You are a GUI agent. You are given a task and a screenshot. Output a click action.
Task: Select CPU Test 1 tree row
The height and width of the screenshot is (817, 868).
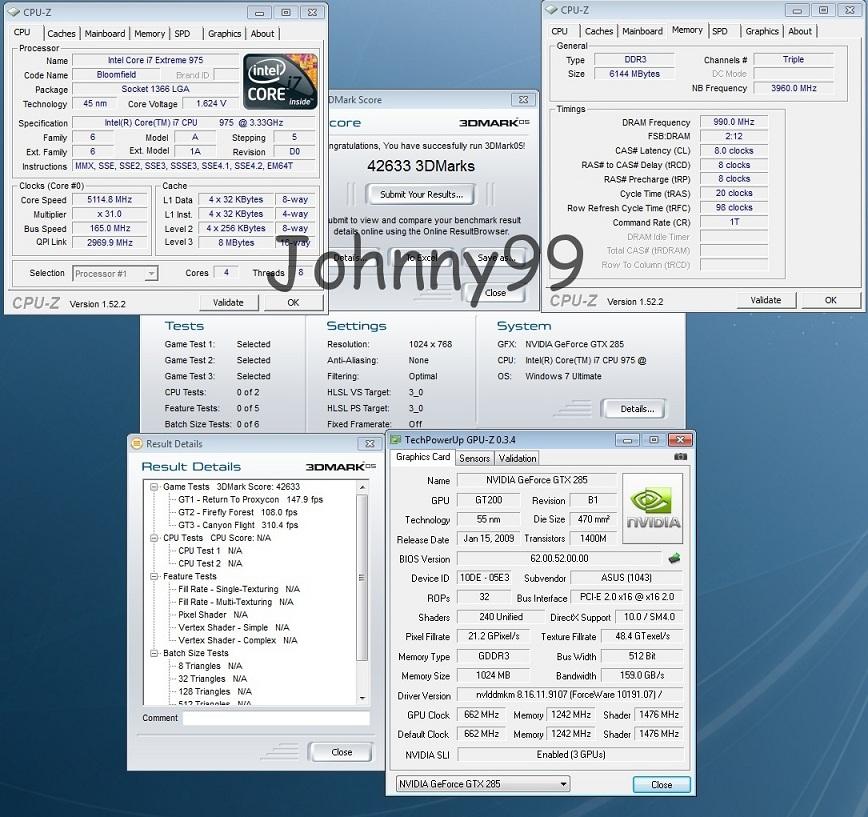click(210, 551)
